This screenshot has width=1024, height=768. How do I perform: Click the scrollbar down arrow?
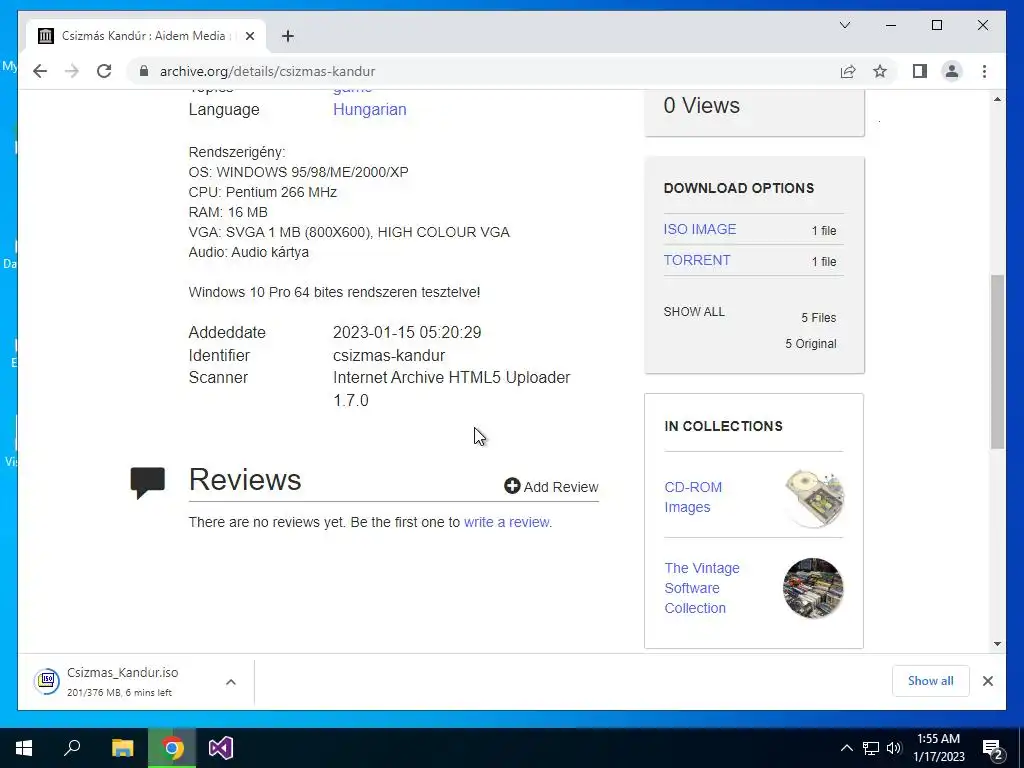[997, 644]
